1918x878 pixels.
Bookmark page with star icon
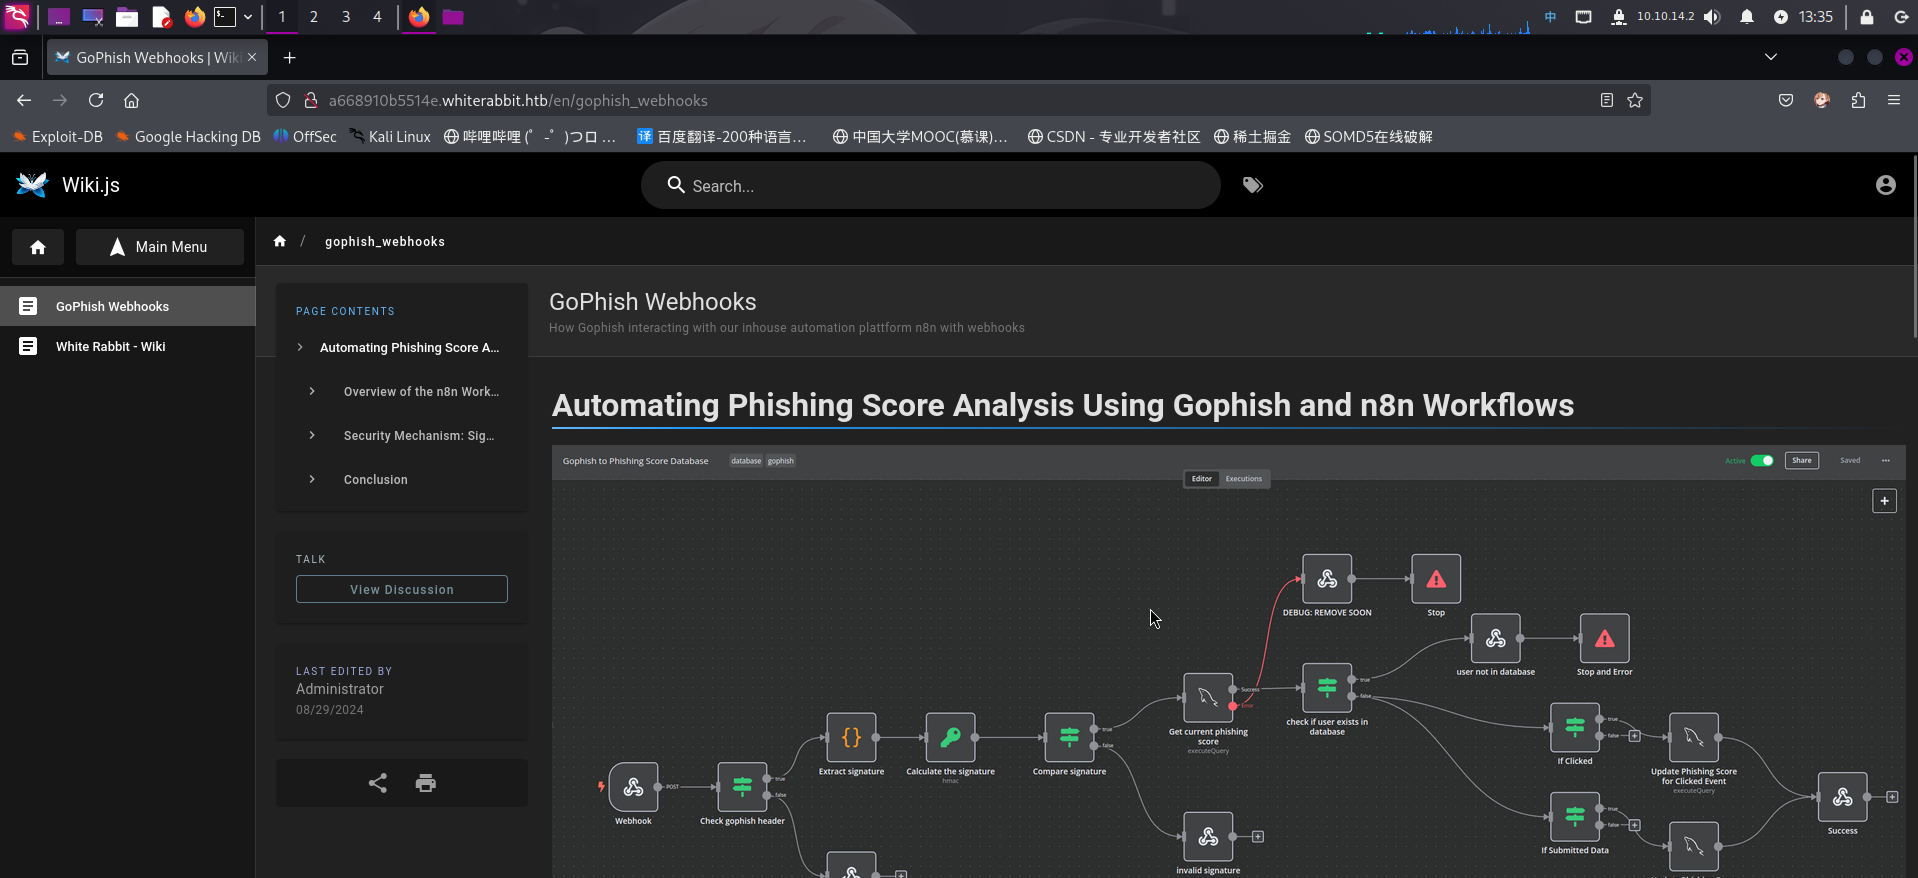click(1635, 100)
